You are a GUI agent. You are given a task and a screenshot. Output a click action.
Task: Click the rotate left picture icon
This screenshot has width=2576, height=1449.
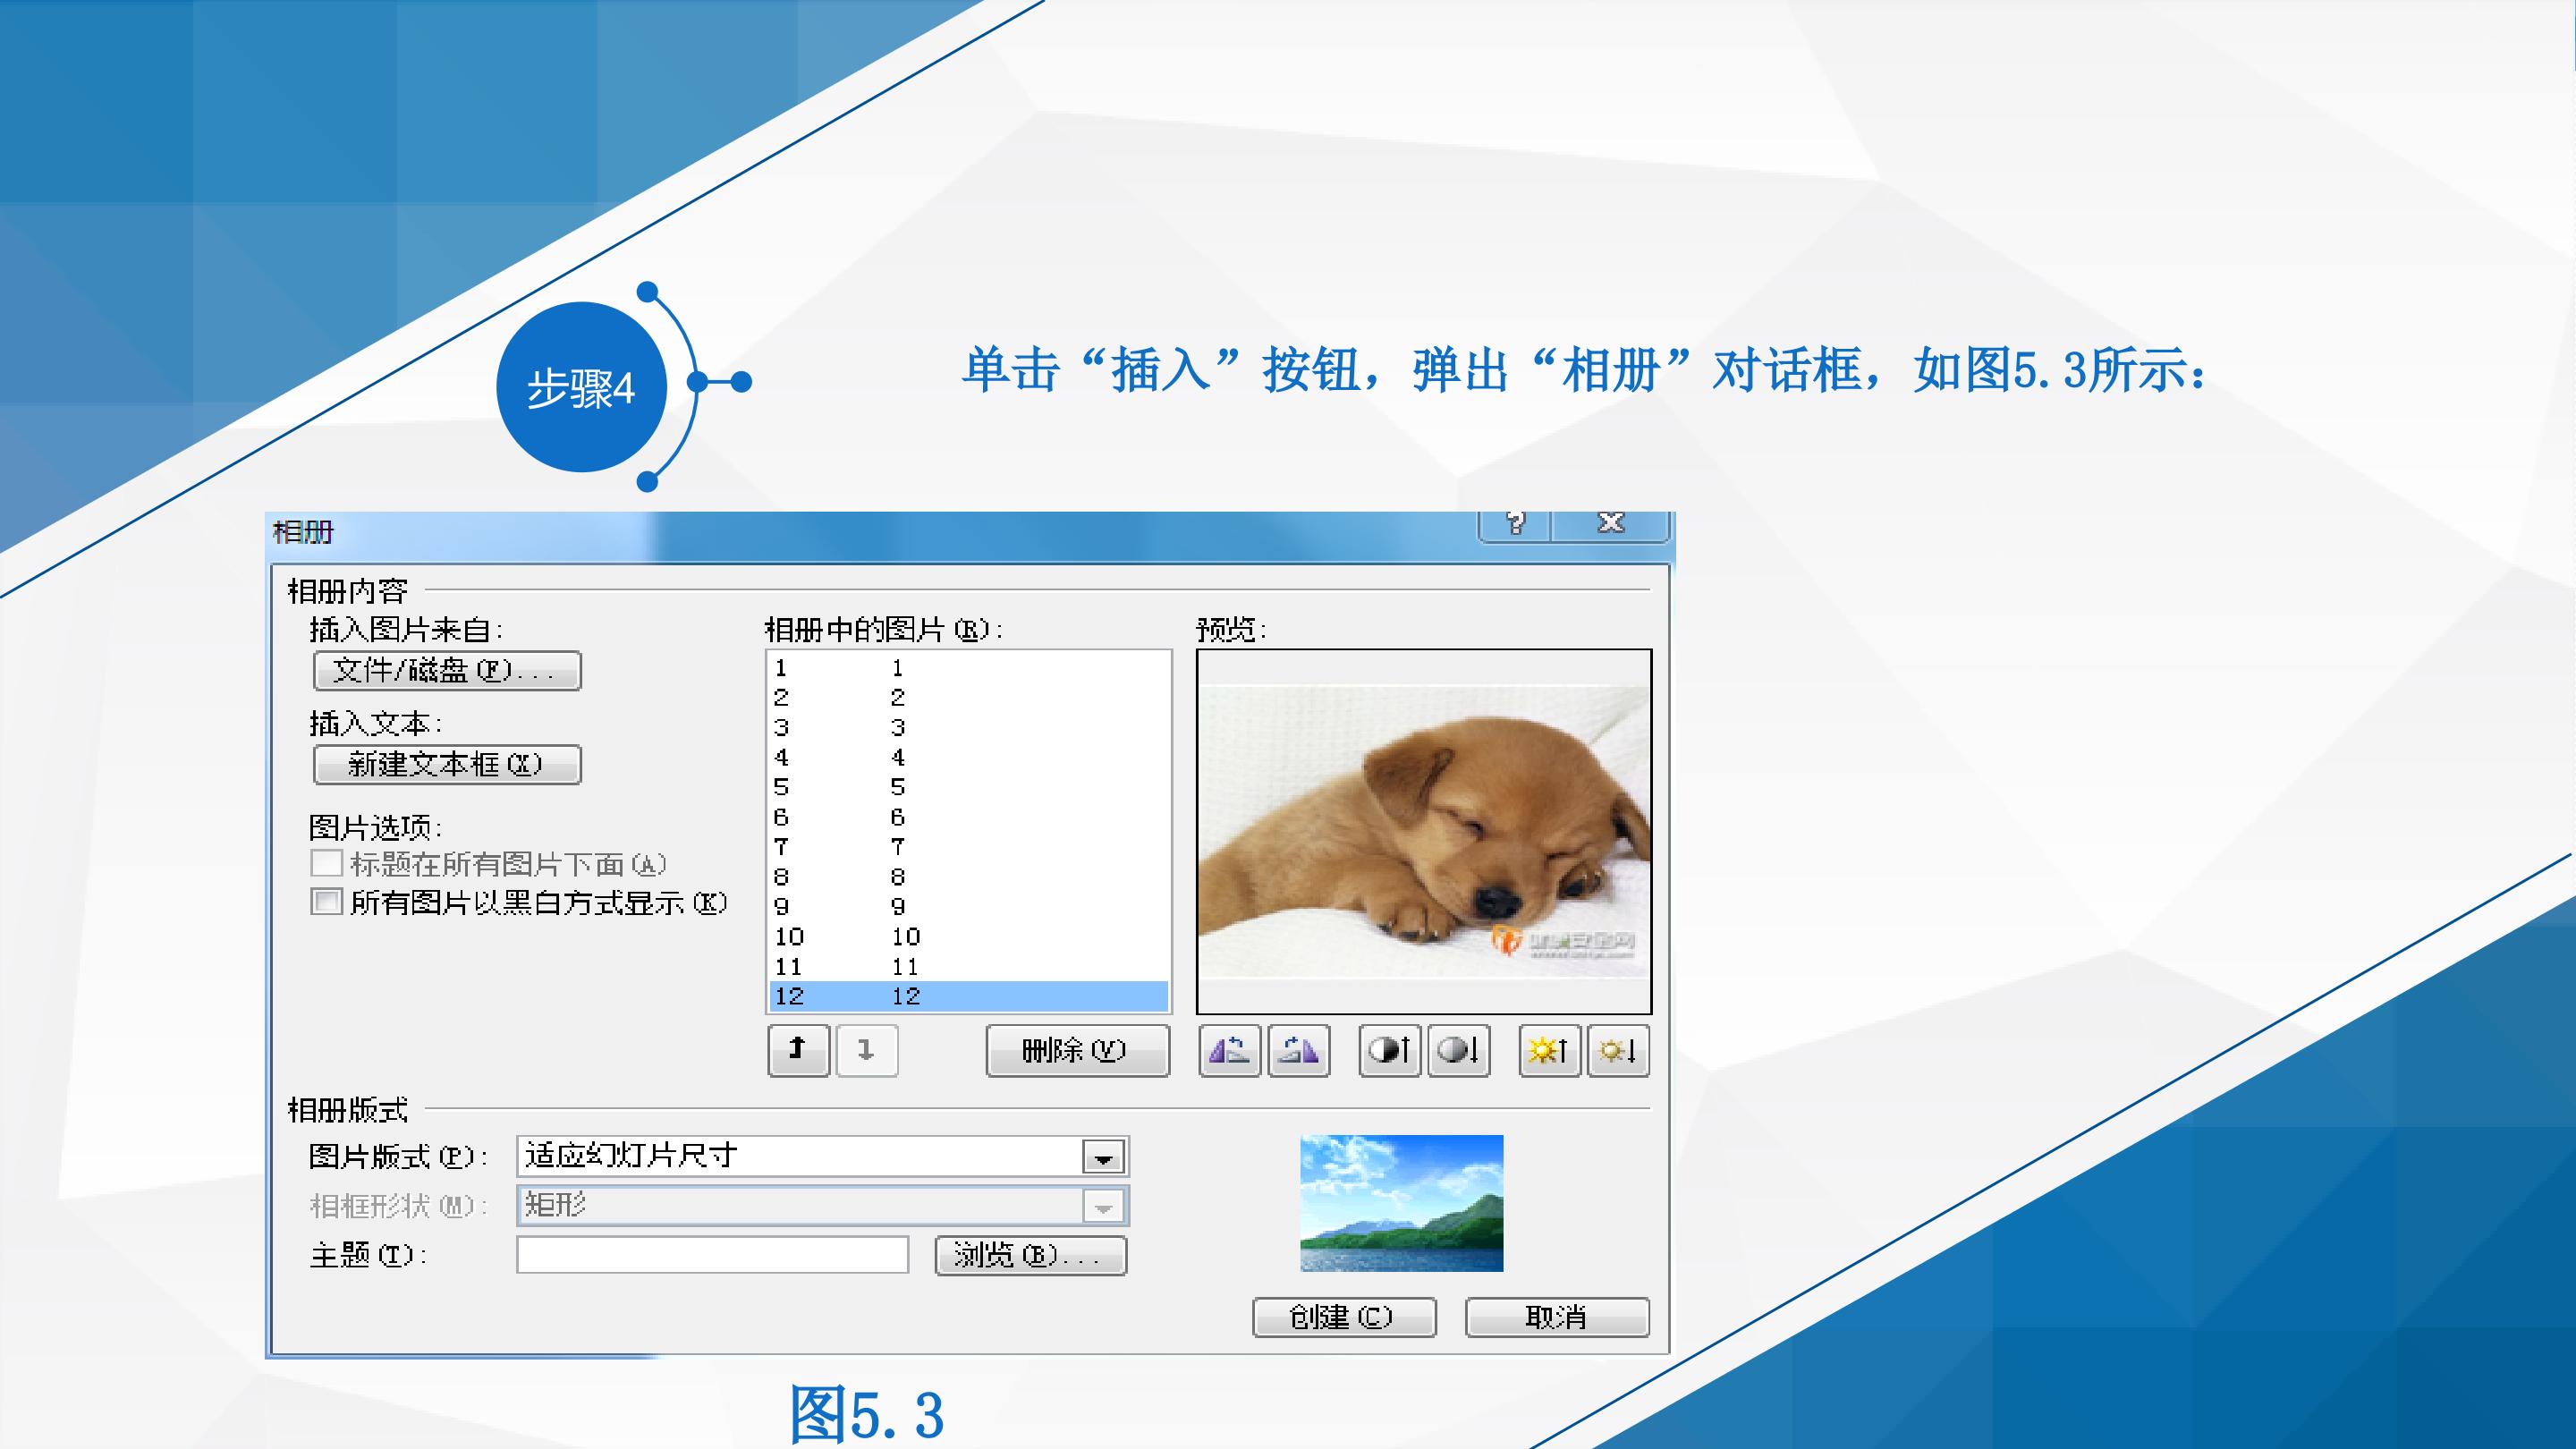coord(1229,1050)
